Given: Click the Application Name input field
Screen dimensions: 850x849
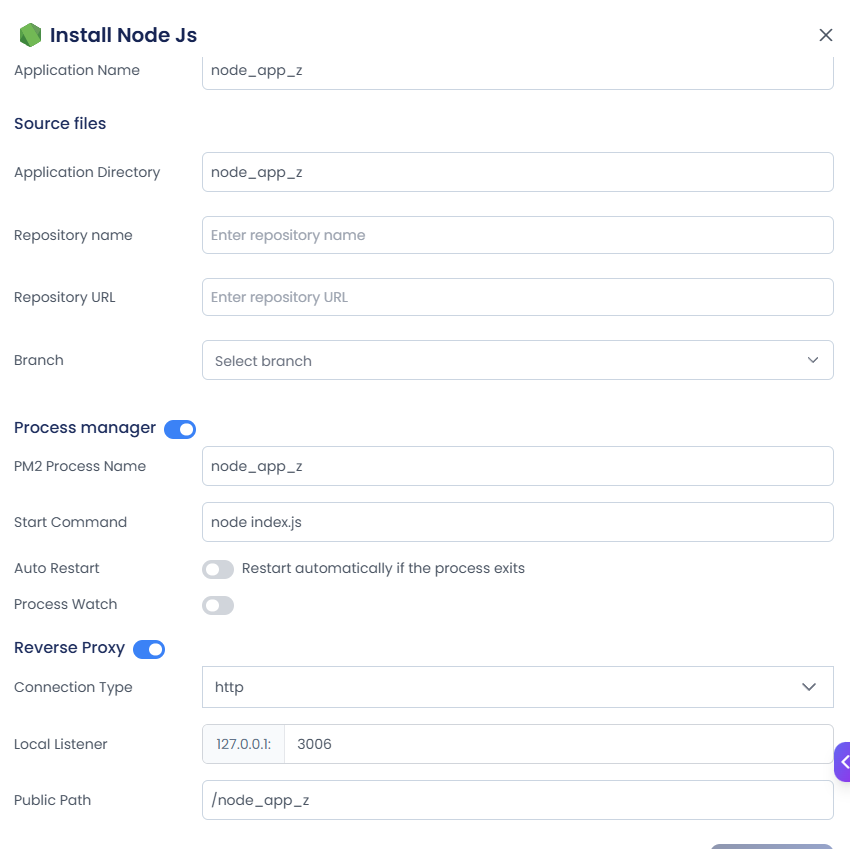Looking at the screenshot, I should coord(518,72).
